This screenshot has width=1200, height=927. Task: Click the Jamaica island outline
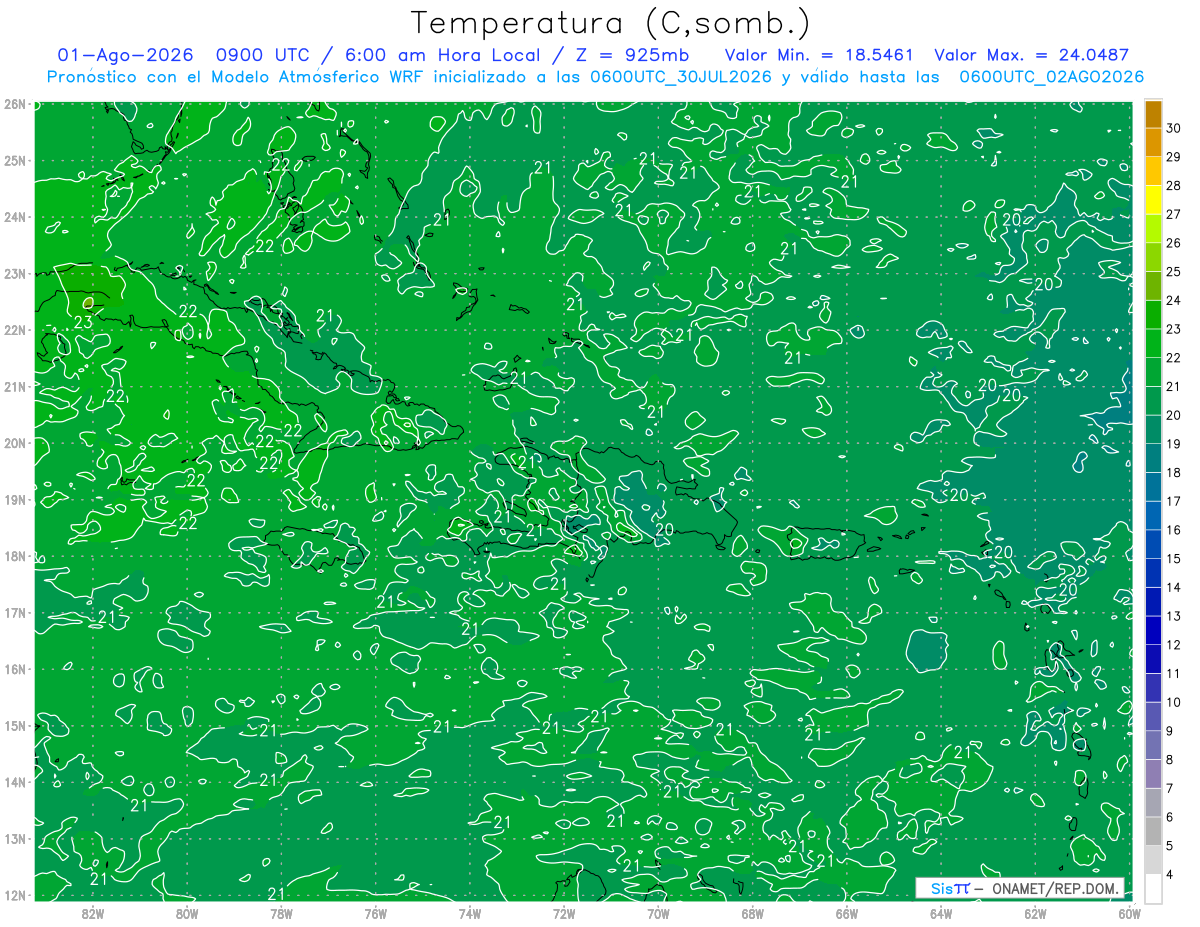[316, 548]
